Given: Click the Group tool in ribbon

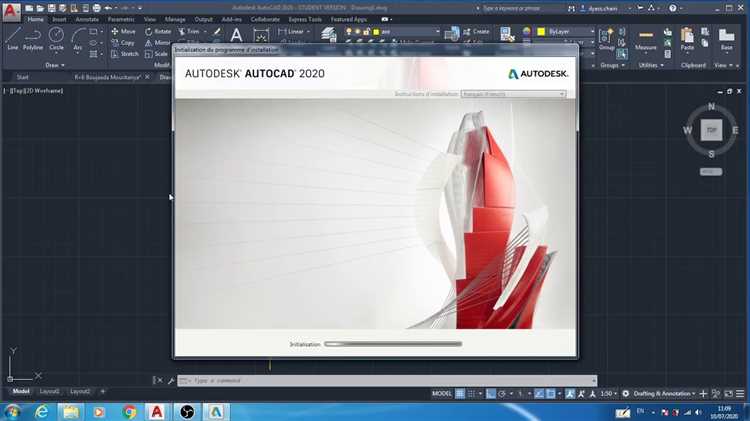Looking at the screenshot, I should (607, 38).
